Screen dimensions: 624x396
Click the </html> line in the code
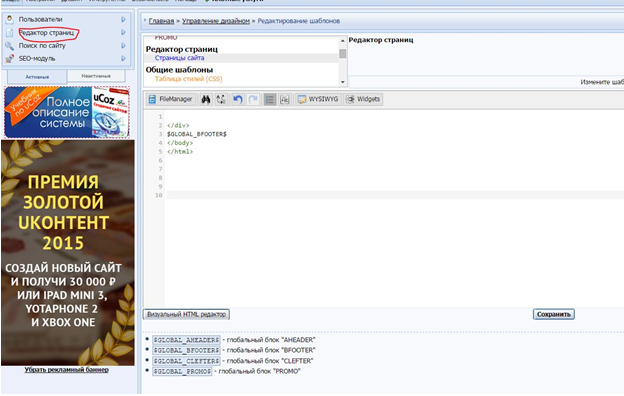[180, 152]
